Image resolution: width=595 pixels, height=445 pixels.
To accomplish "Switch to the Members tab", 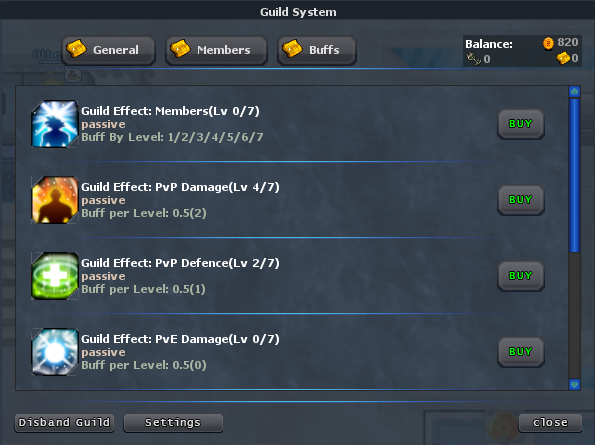I will tap(216, 50).
